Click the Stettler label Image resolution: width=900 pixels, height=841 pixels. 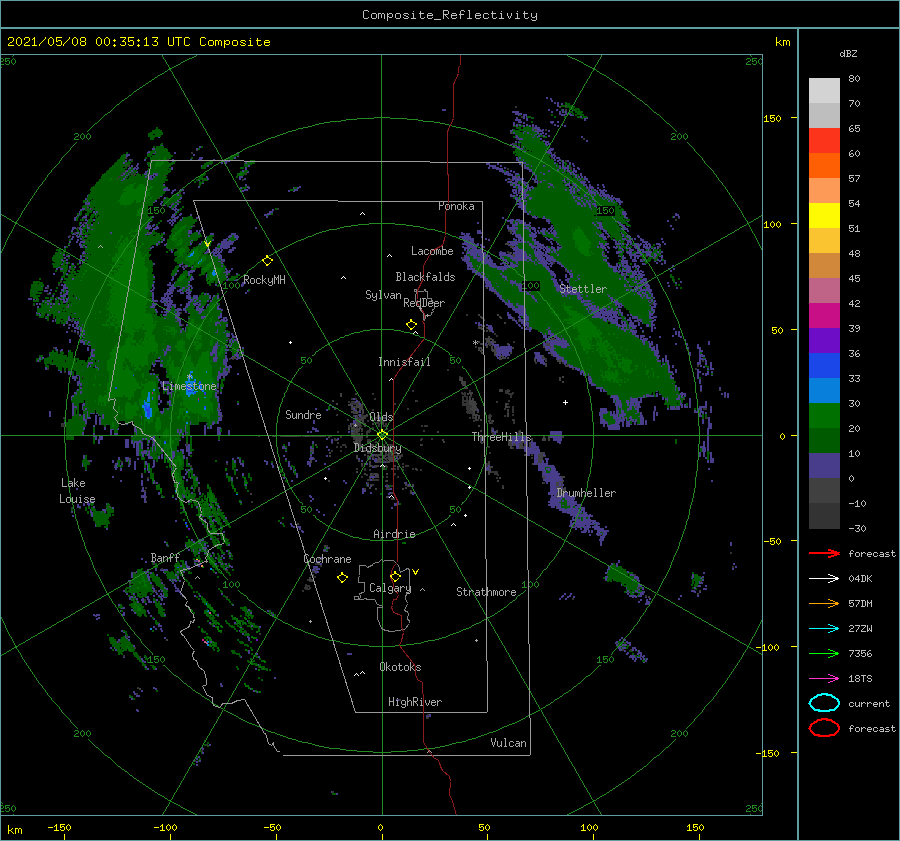point(583,289)
